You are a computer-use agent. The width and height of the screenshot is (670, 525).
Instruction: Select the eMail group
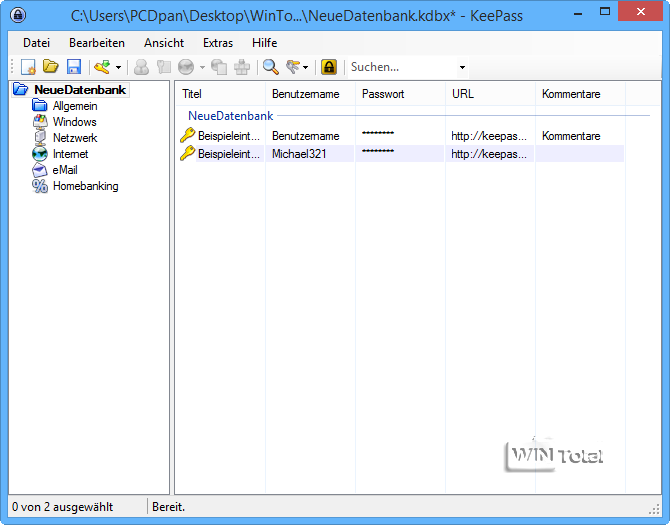pyautogui.click(x=65, y=170)
